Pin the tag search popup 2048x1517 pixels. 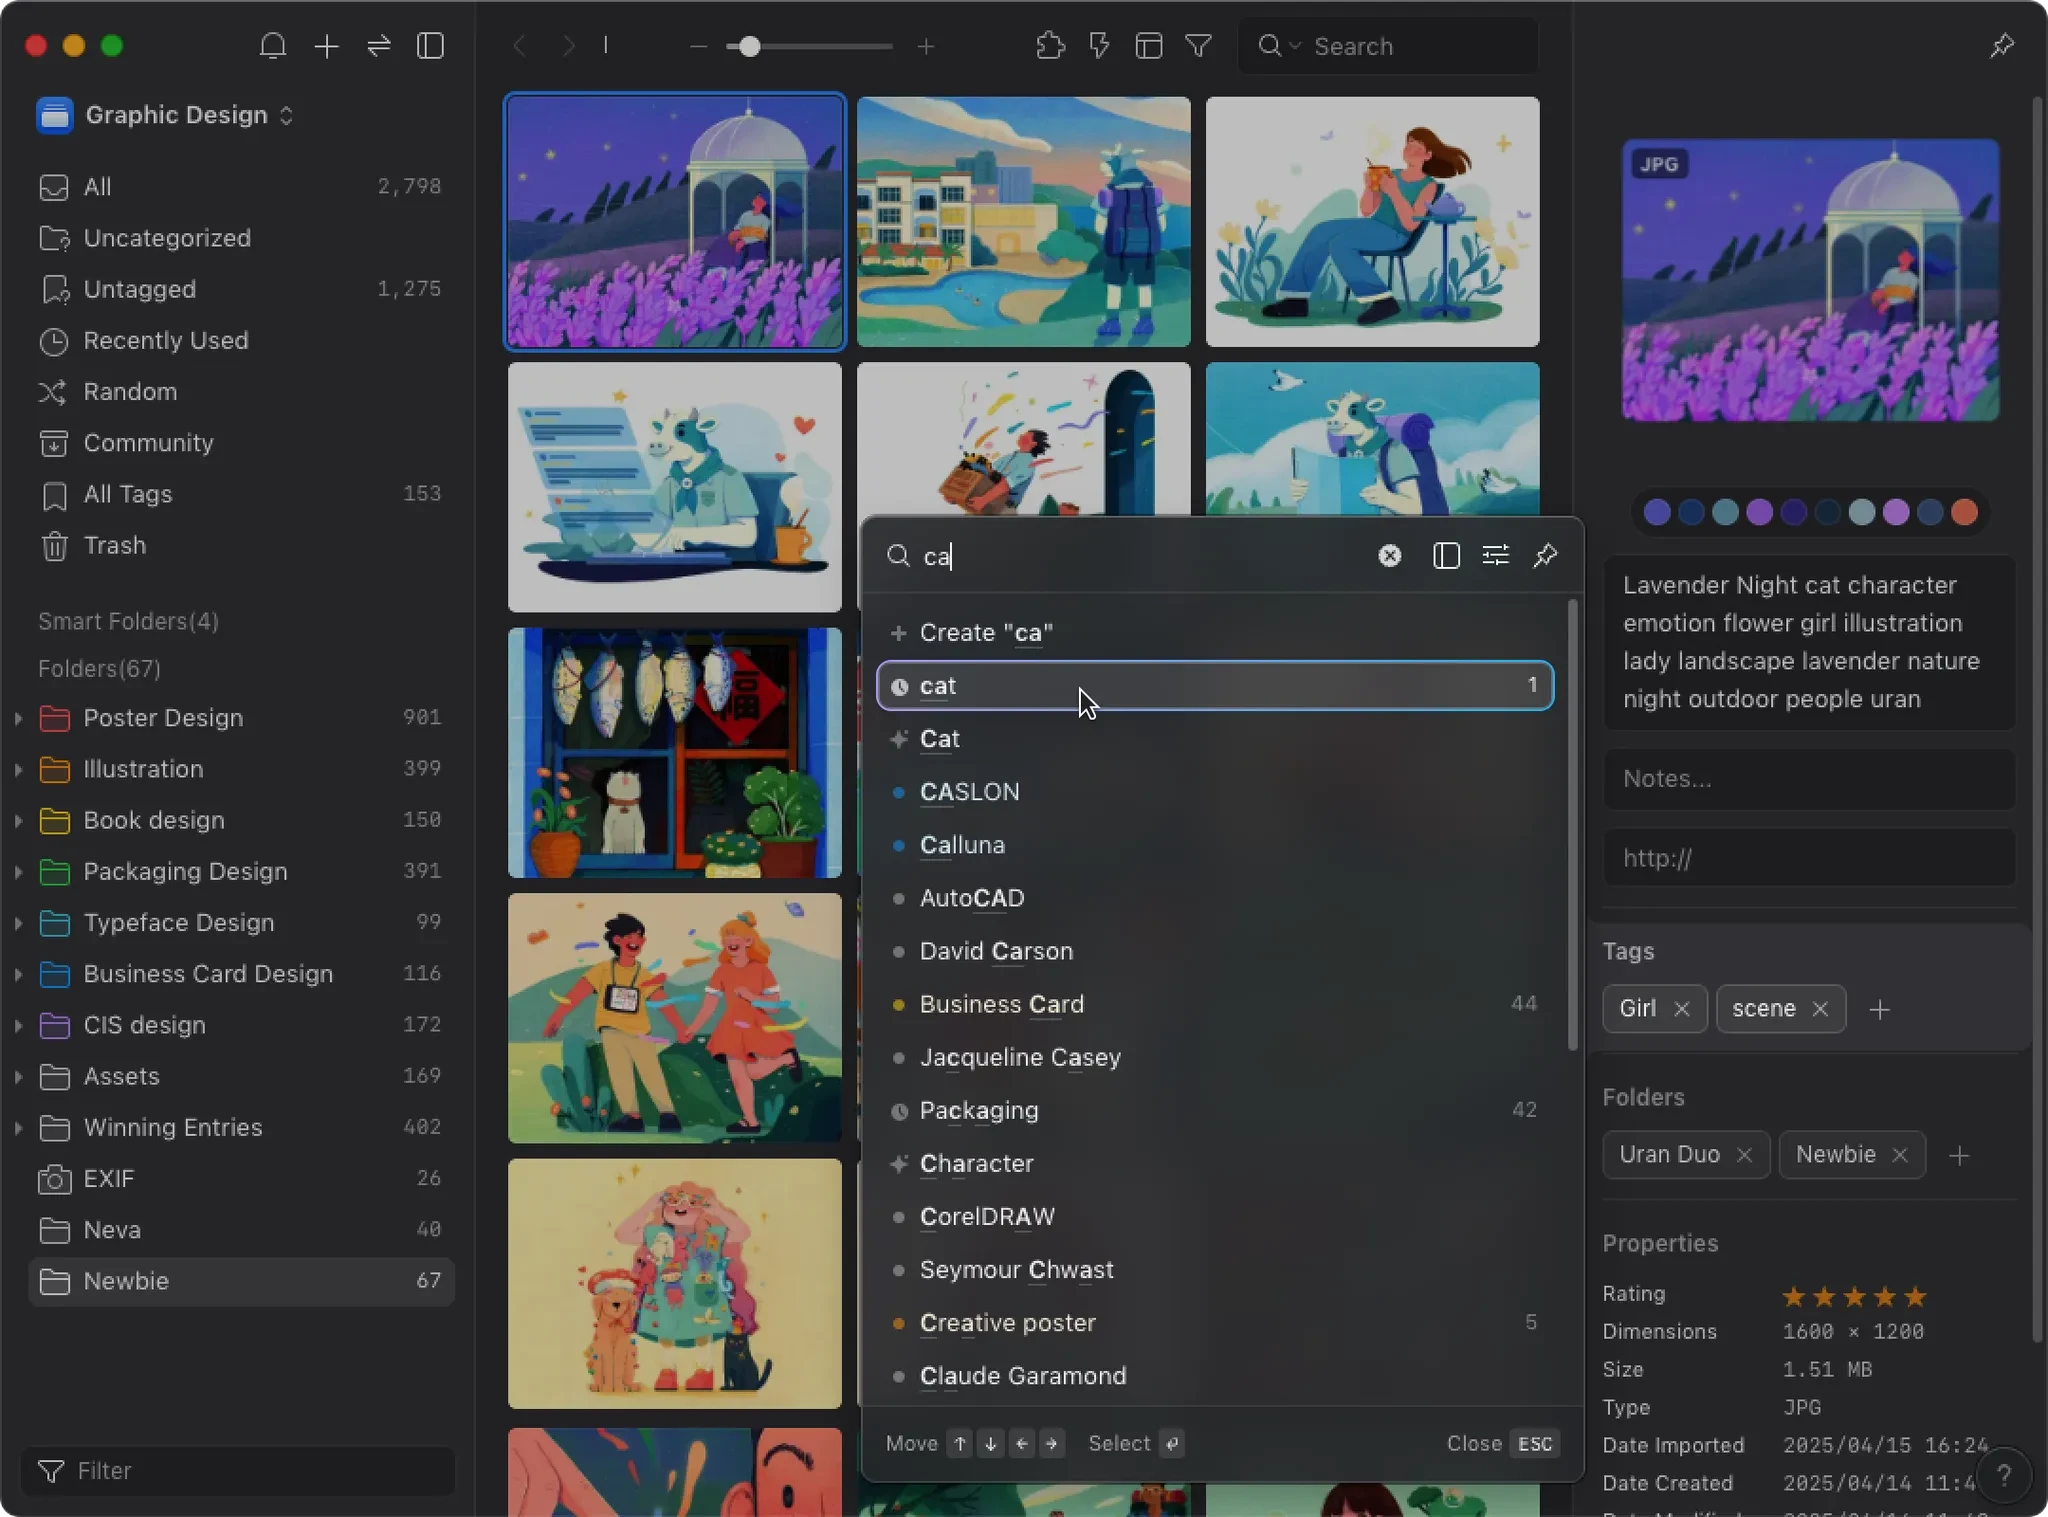coord(1546,556)
